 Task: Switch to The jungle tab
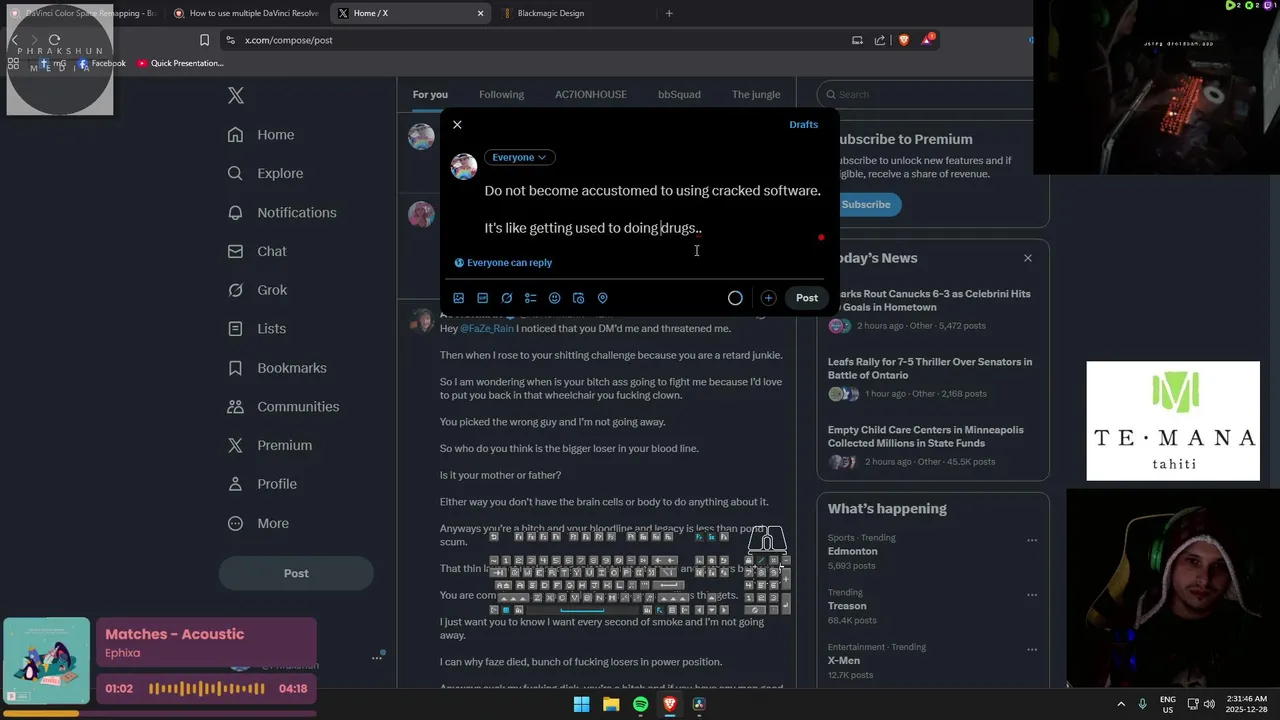coord(756,95)
